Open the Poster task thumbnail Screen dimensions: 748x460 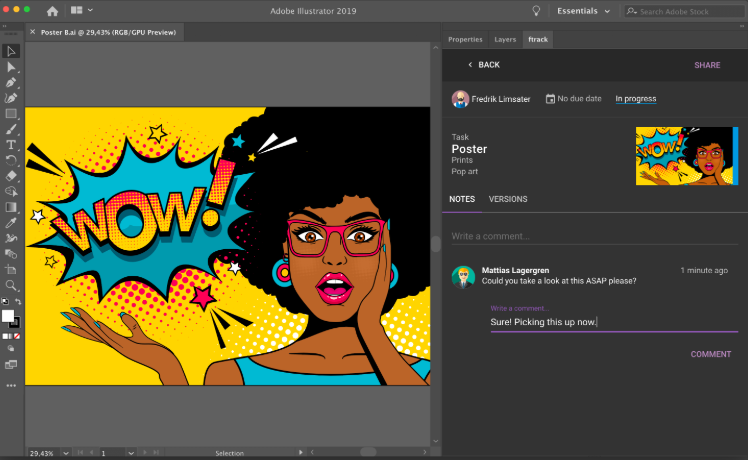687,156
